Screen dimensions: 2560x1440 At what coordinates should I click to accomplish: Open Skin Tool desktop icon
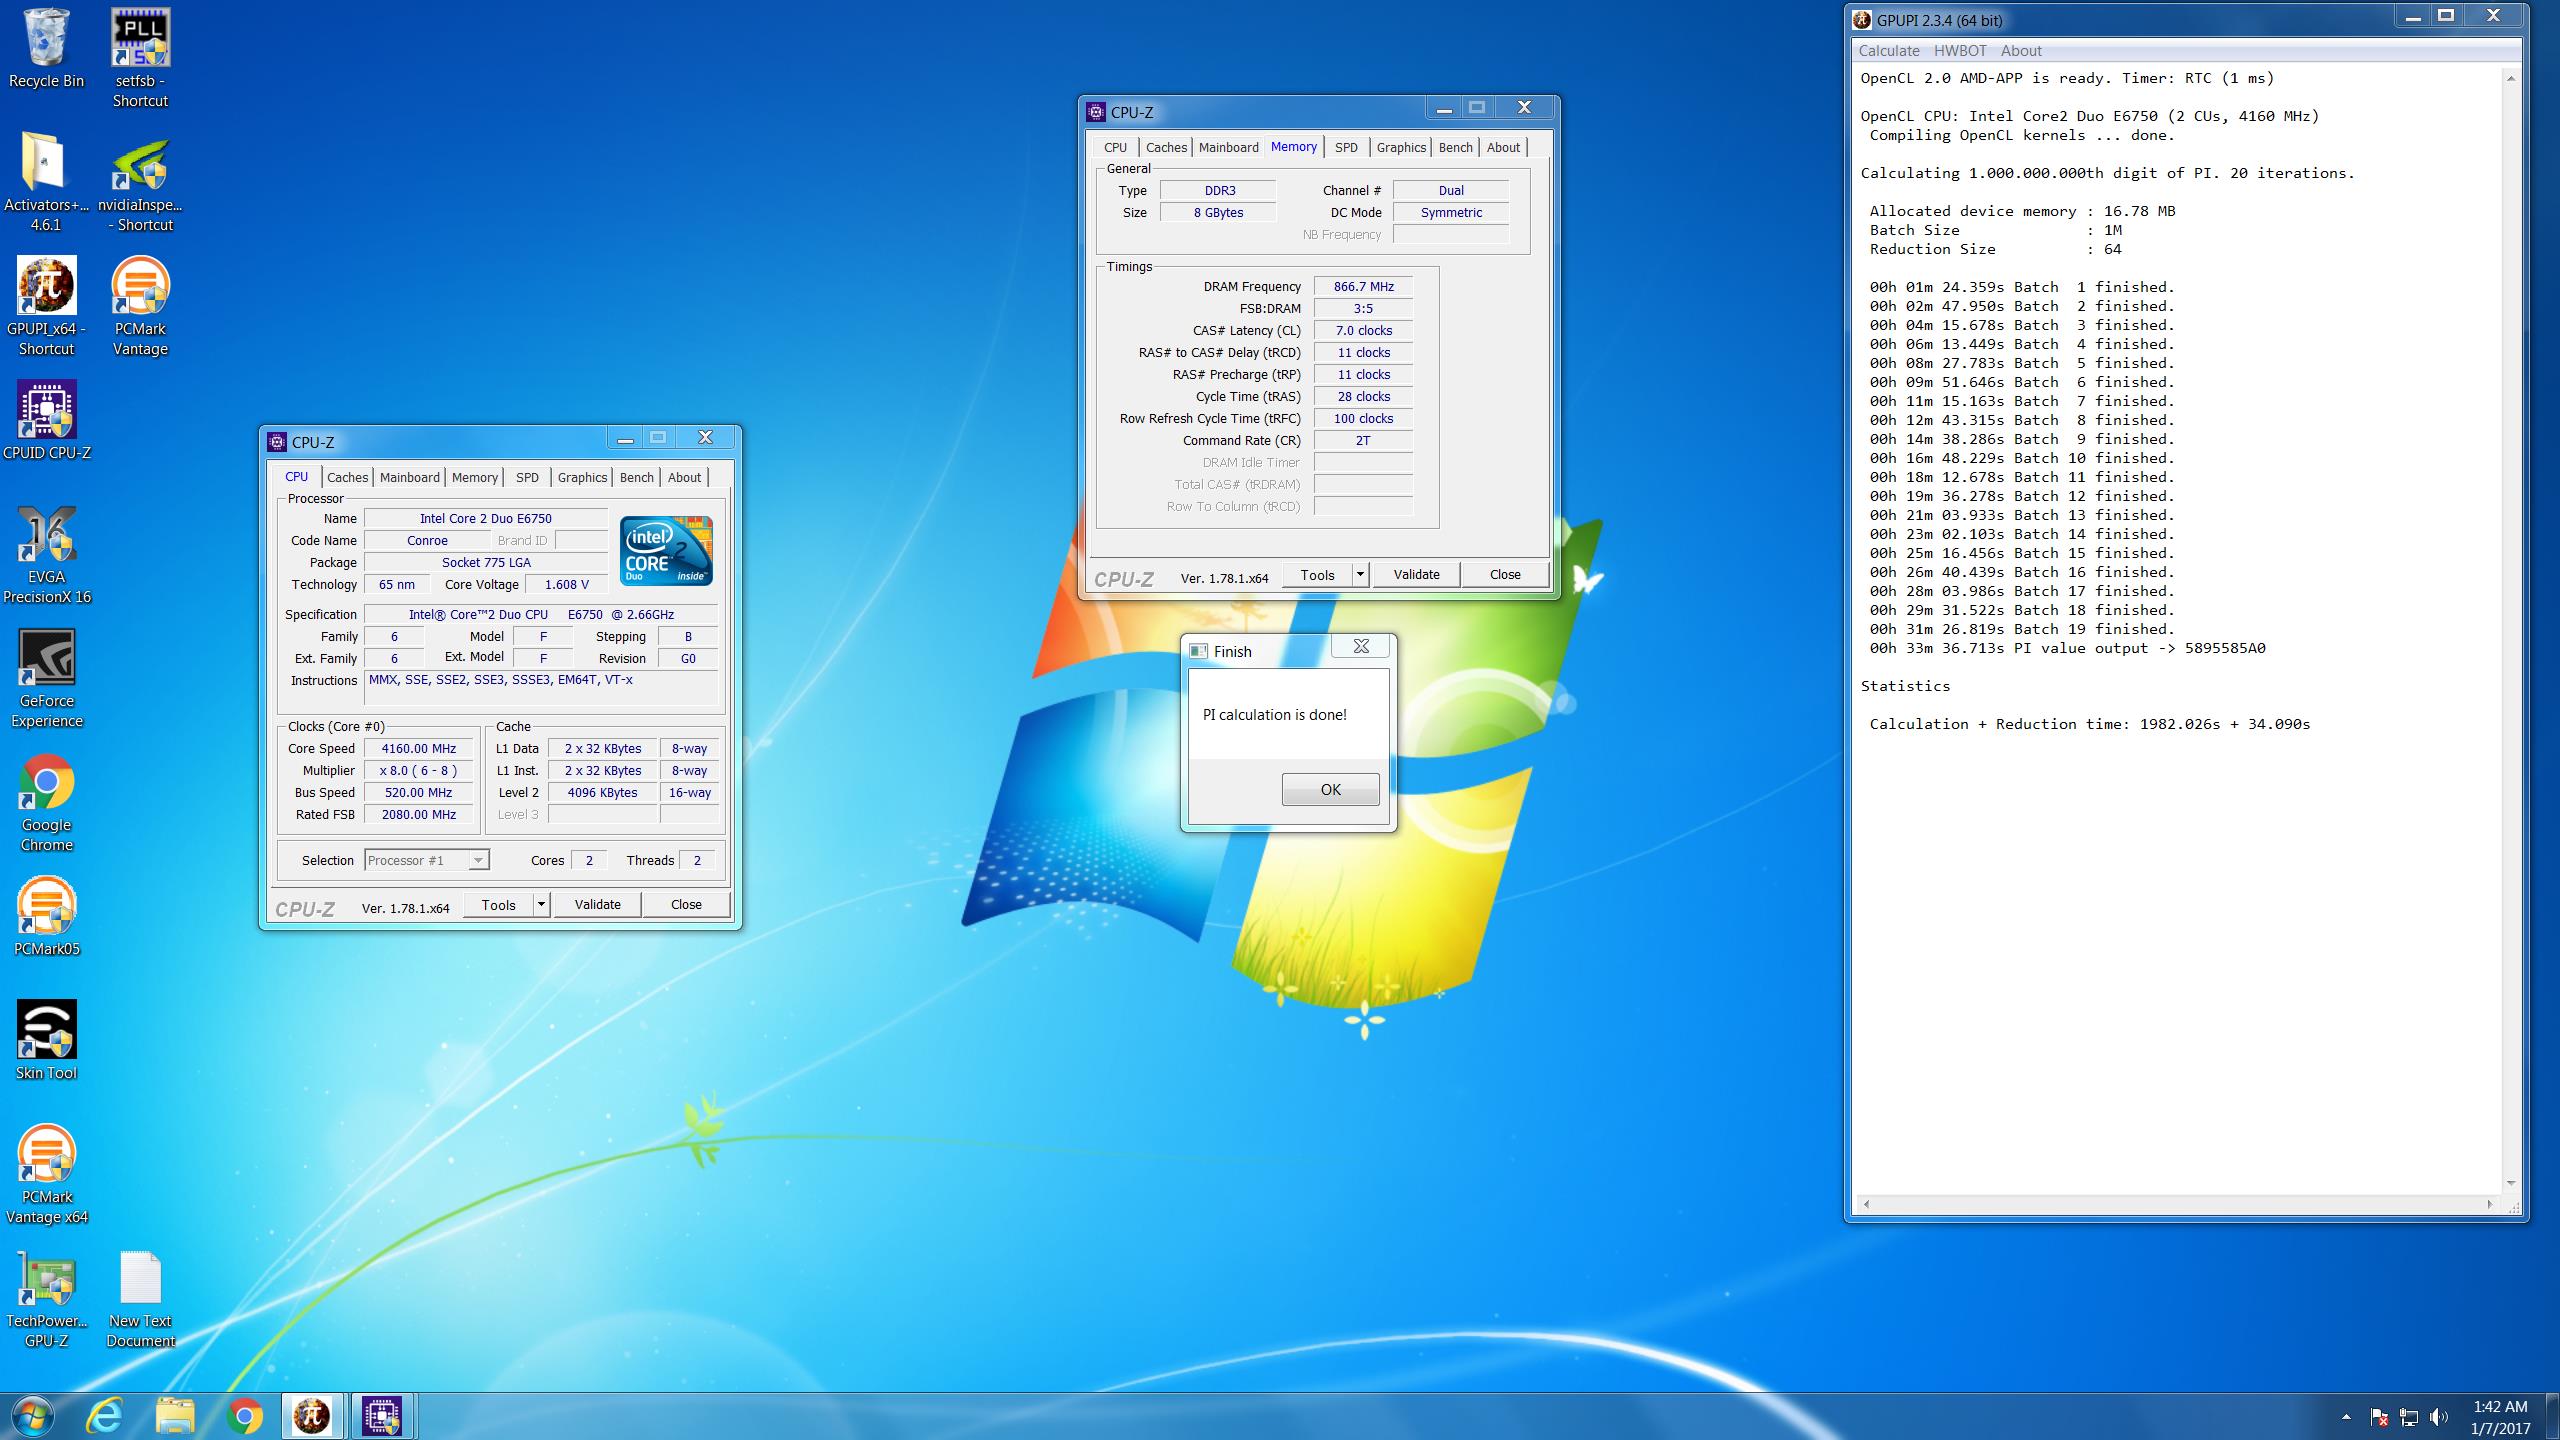(46, 1040)
